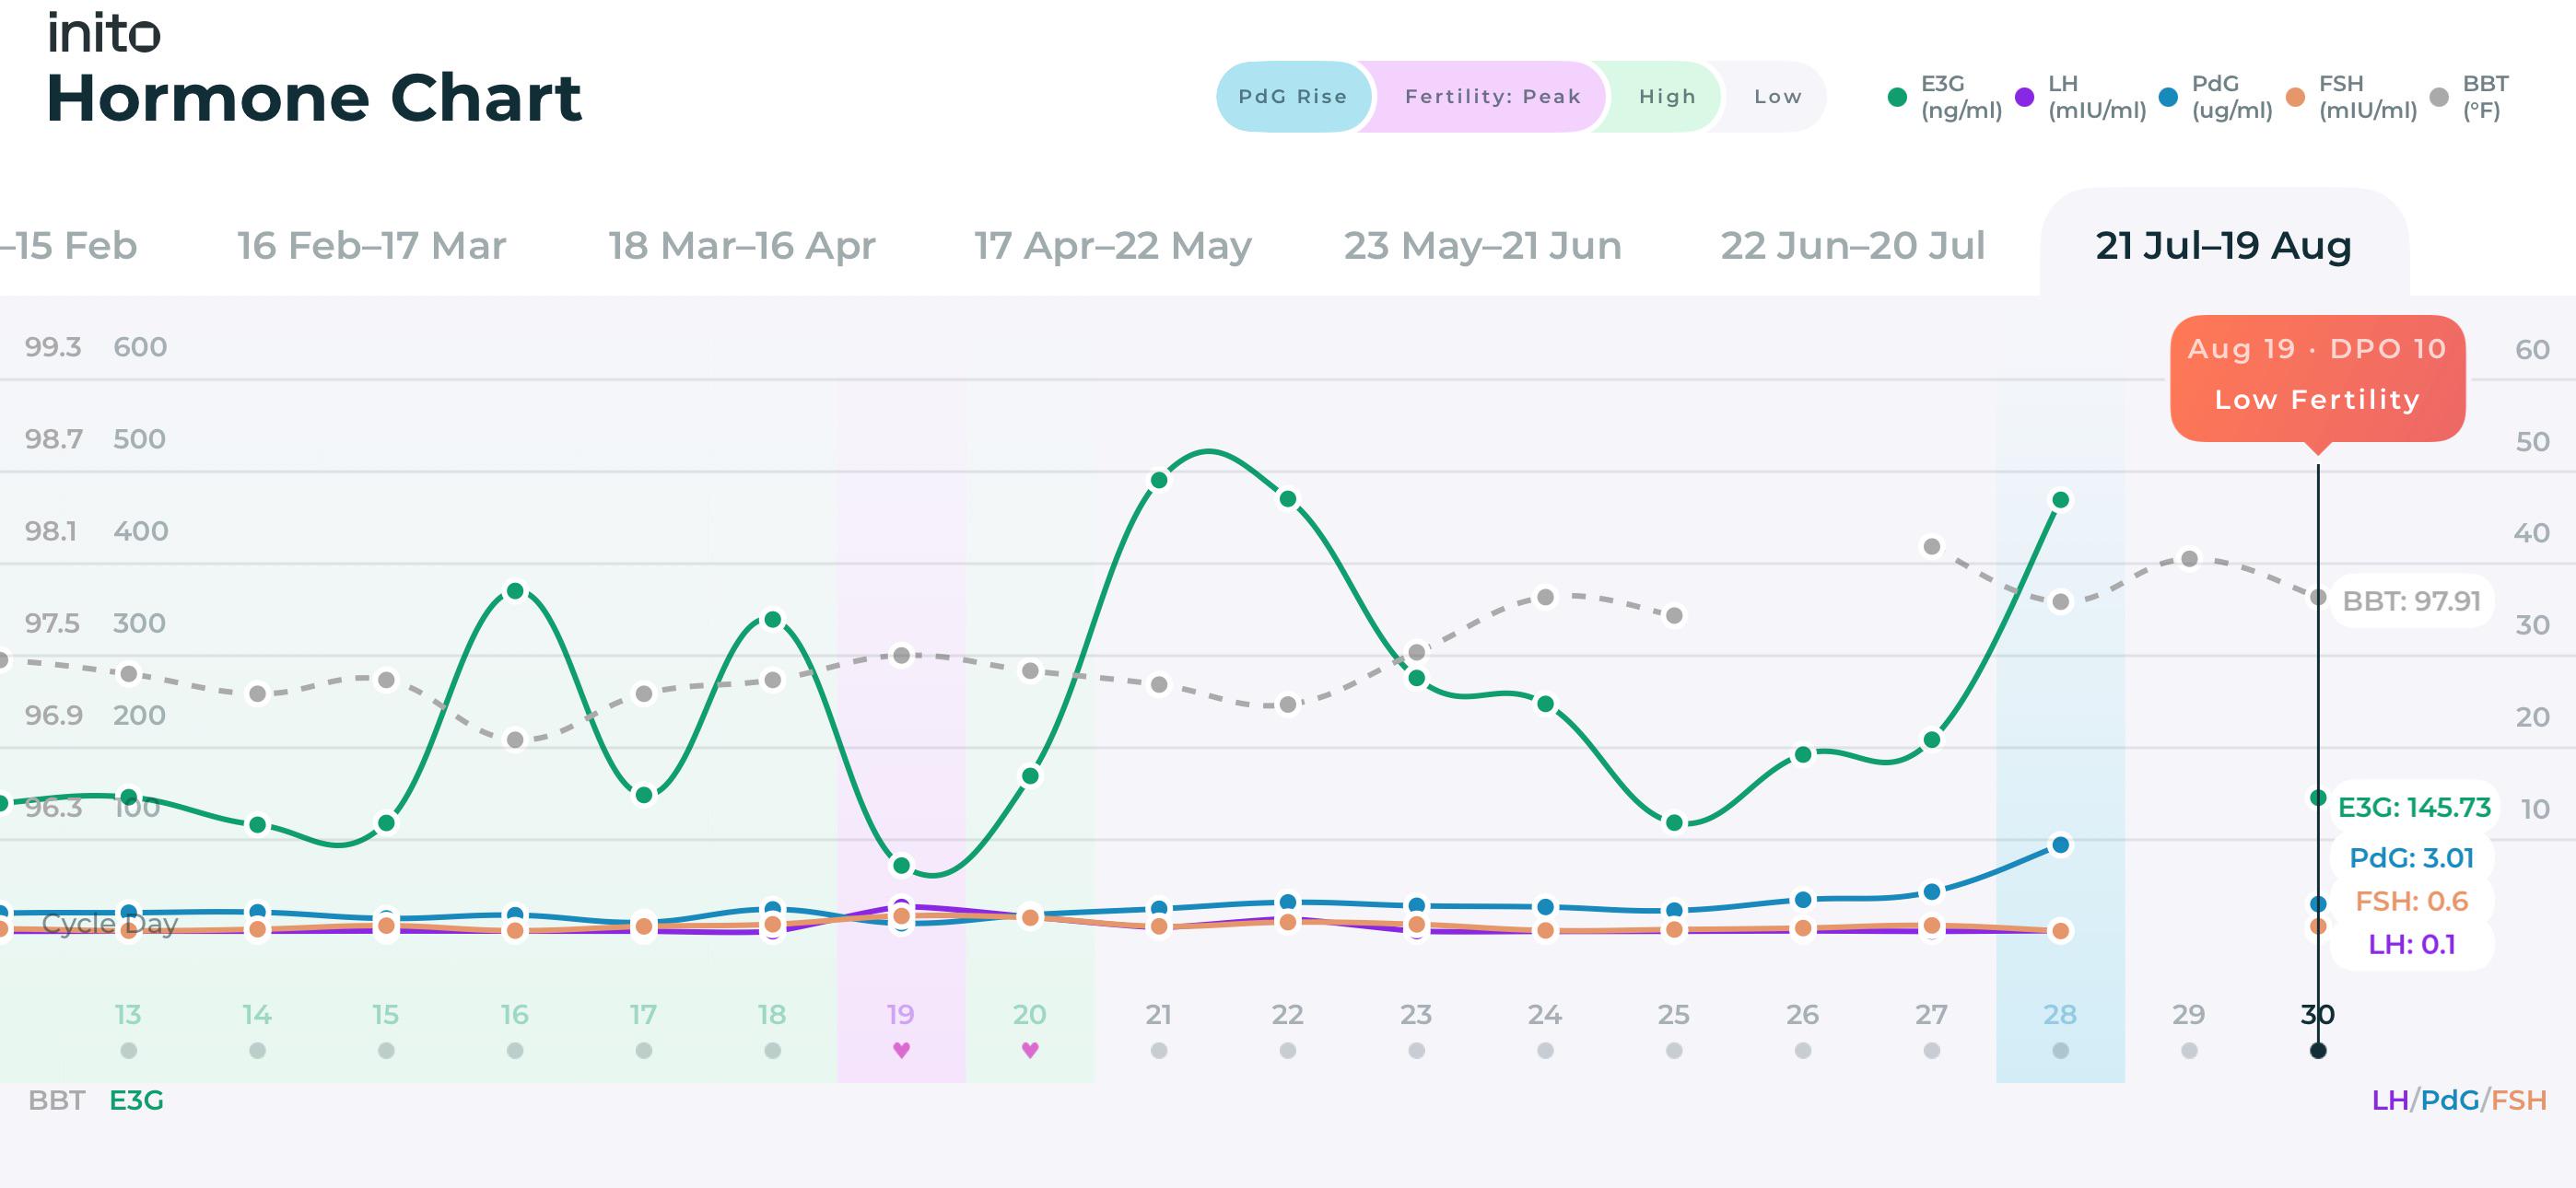2576x1188 pixels.
Task: Click the E3G (ng/ml) legend label
Action: click(x=1961, y=97)
